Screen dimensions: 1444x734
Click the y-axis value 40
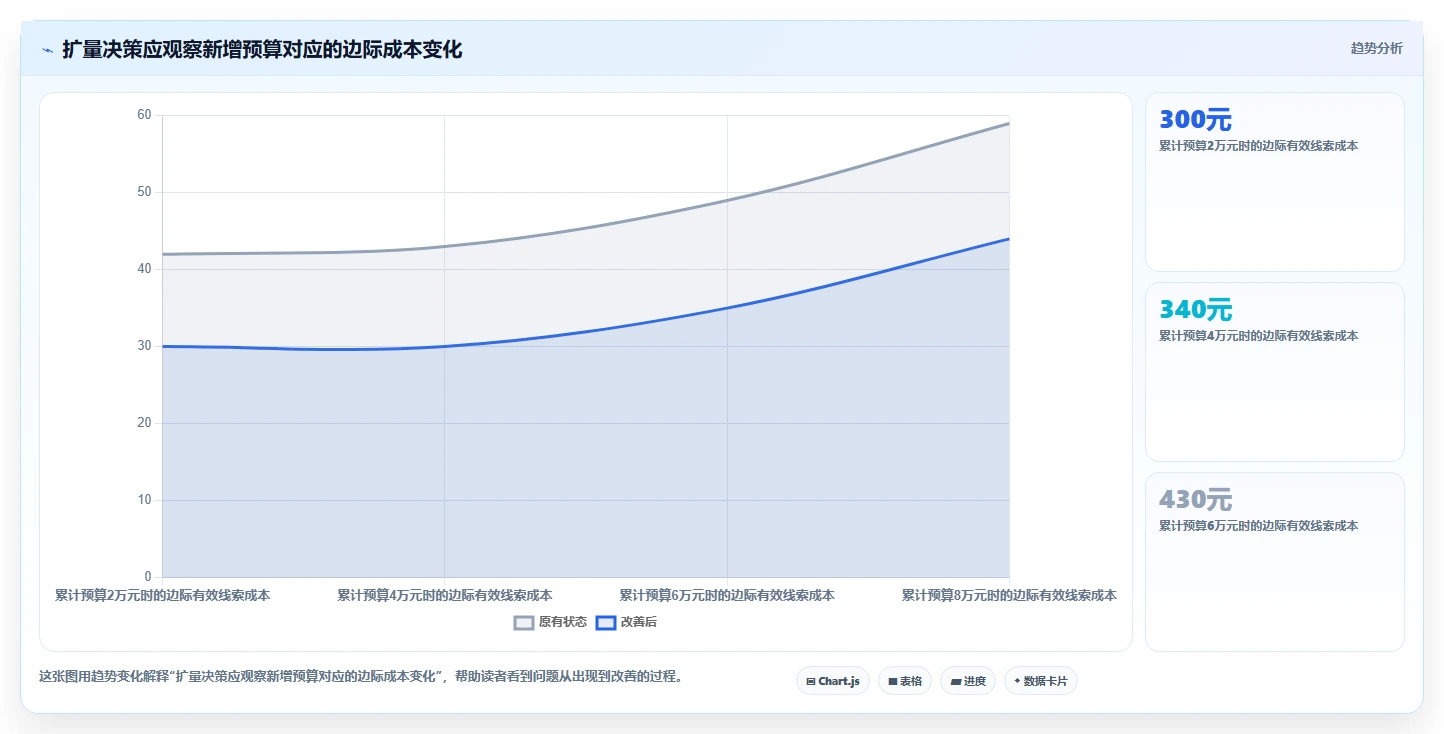coord(144,269)
